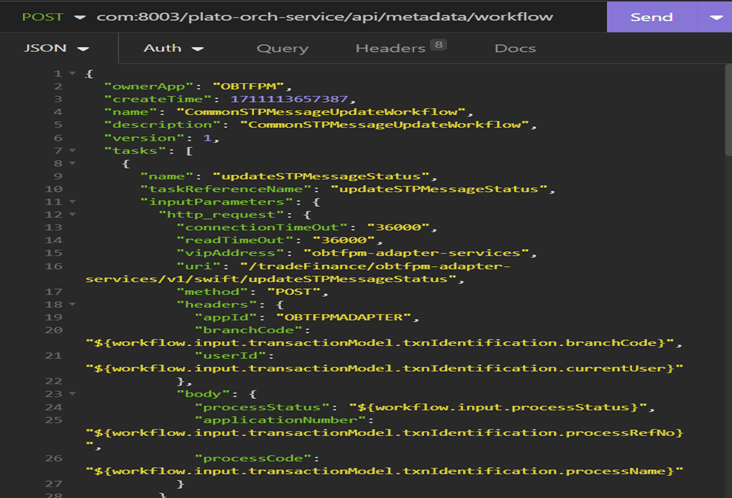The width and height of the screenshot is (732, 498).
Task: Click "updateSTPMessageStatus" value on line 9
Action: click(x=321, y=176)
